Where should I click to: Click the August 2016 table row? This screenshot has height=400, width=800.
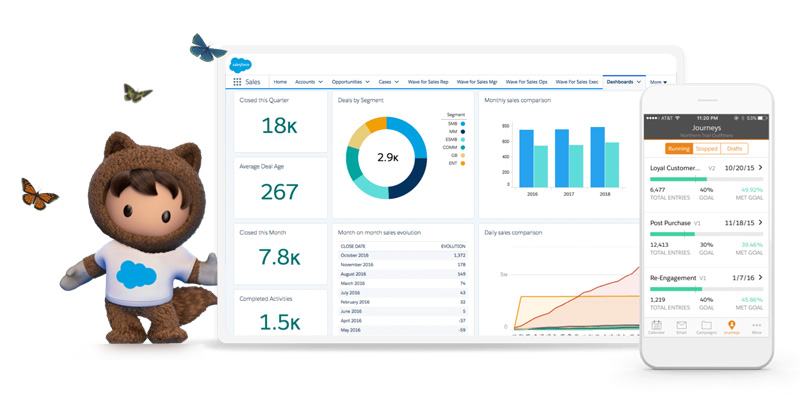[403, 273]
